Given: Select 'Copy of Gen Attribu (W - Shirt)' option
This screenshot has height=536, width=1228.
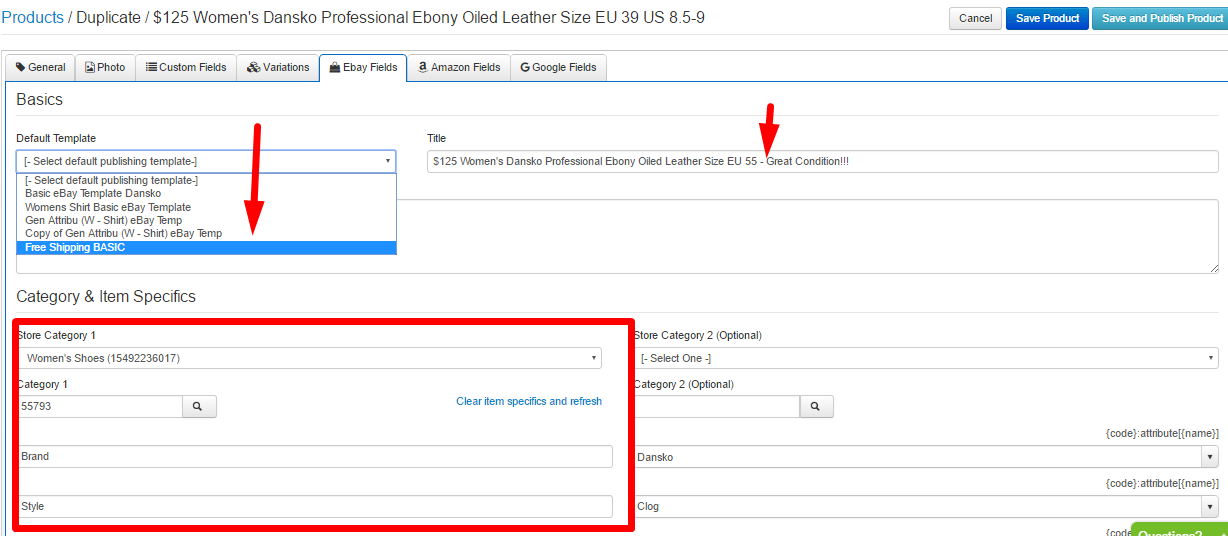Looking at the screenshot, I should (x=206, y=233).
